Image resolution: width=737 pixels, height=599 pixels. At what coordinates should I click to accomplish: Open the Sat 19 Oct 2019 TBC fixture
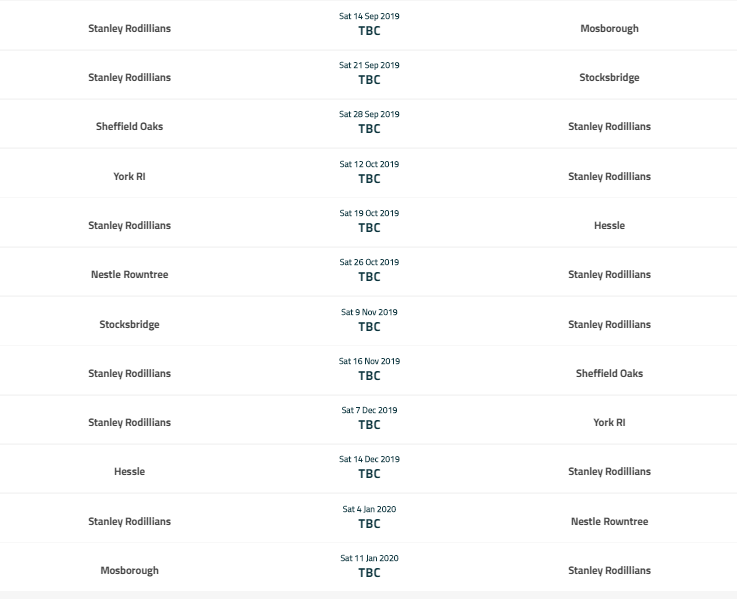(369, 221)
